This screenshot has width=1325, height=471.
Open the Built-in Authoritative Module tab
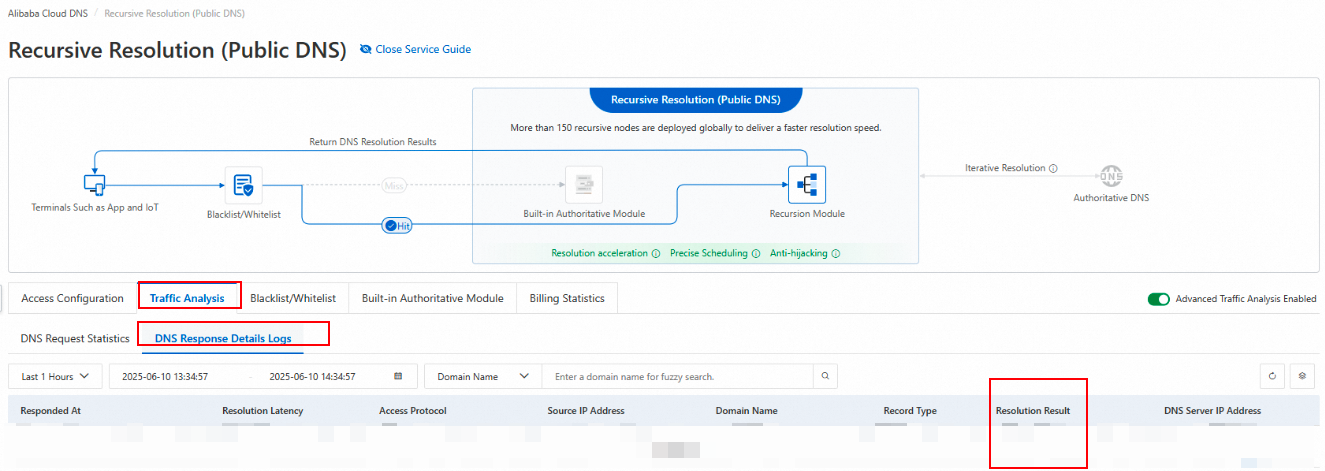[433, 298]
